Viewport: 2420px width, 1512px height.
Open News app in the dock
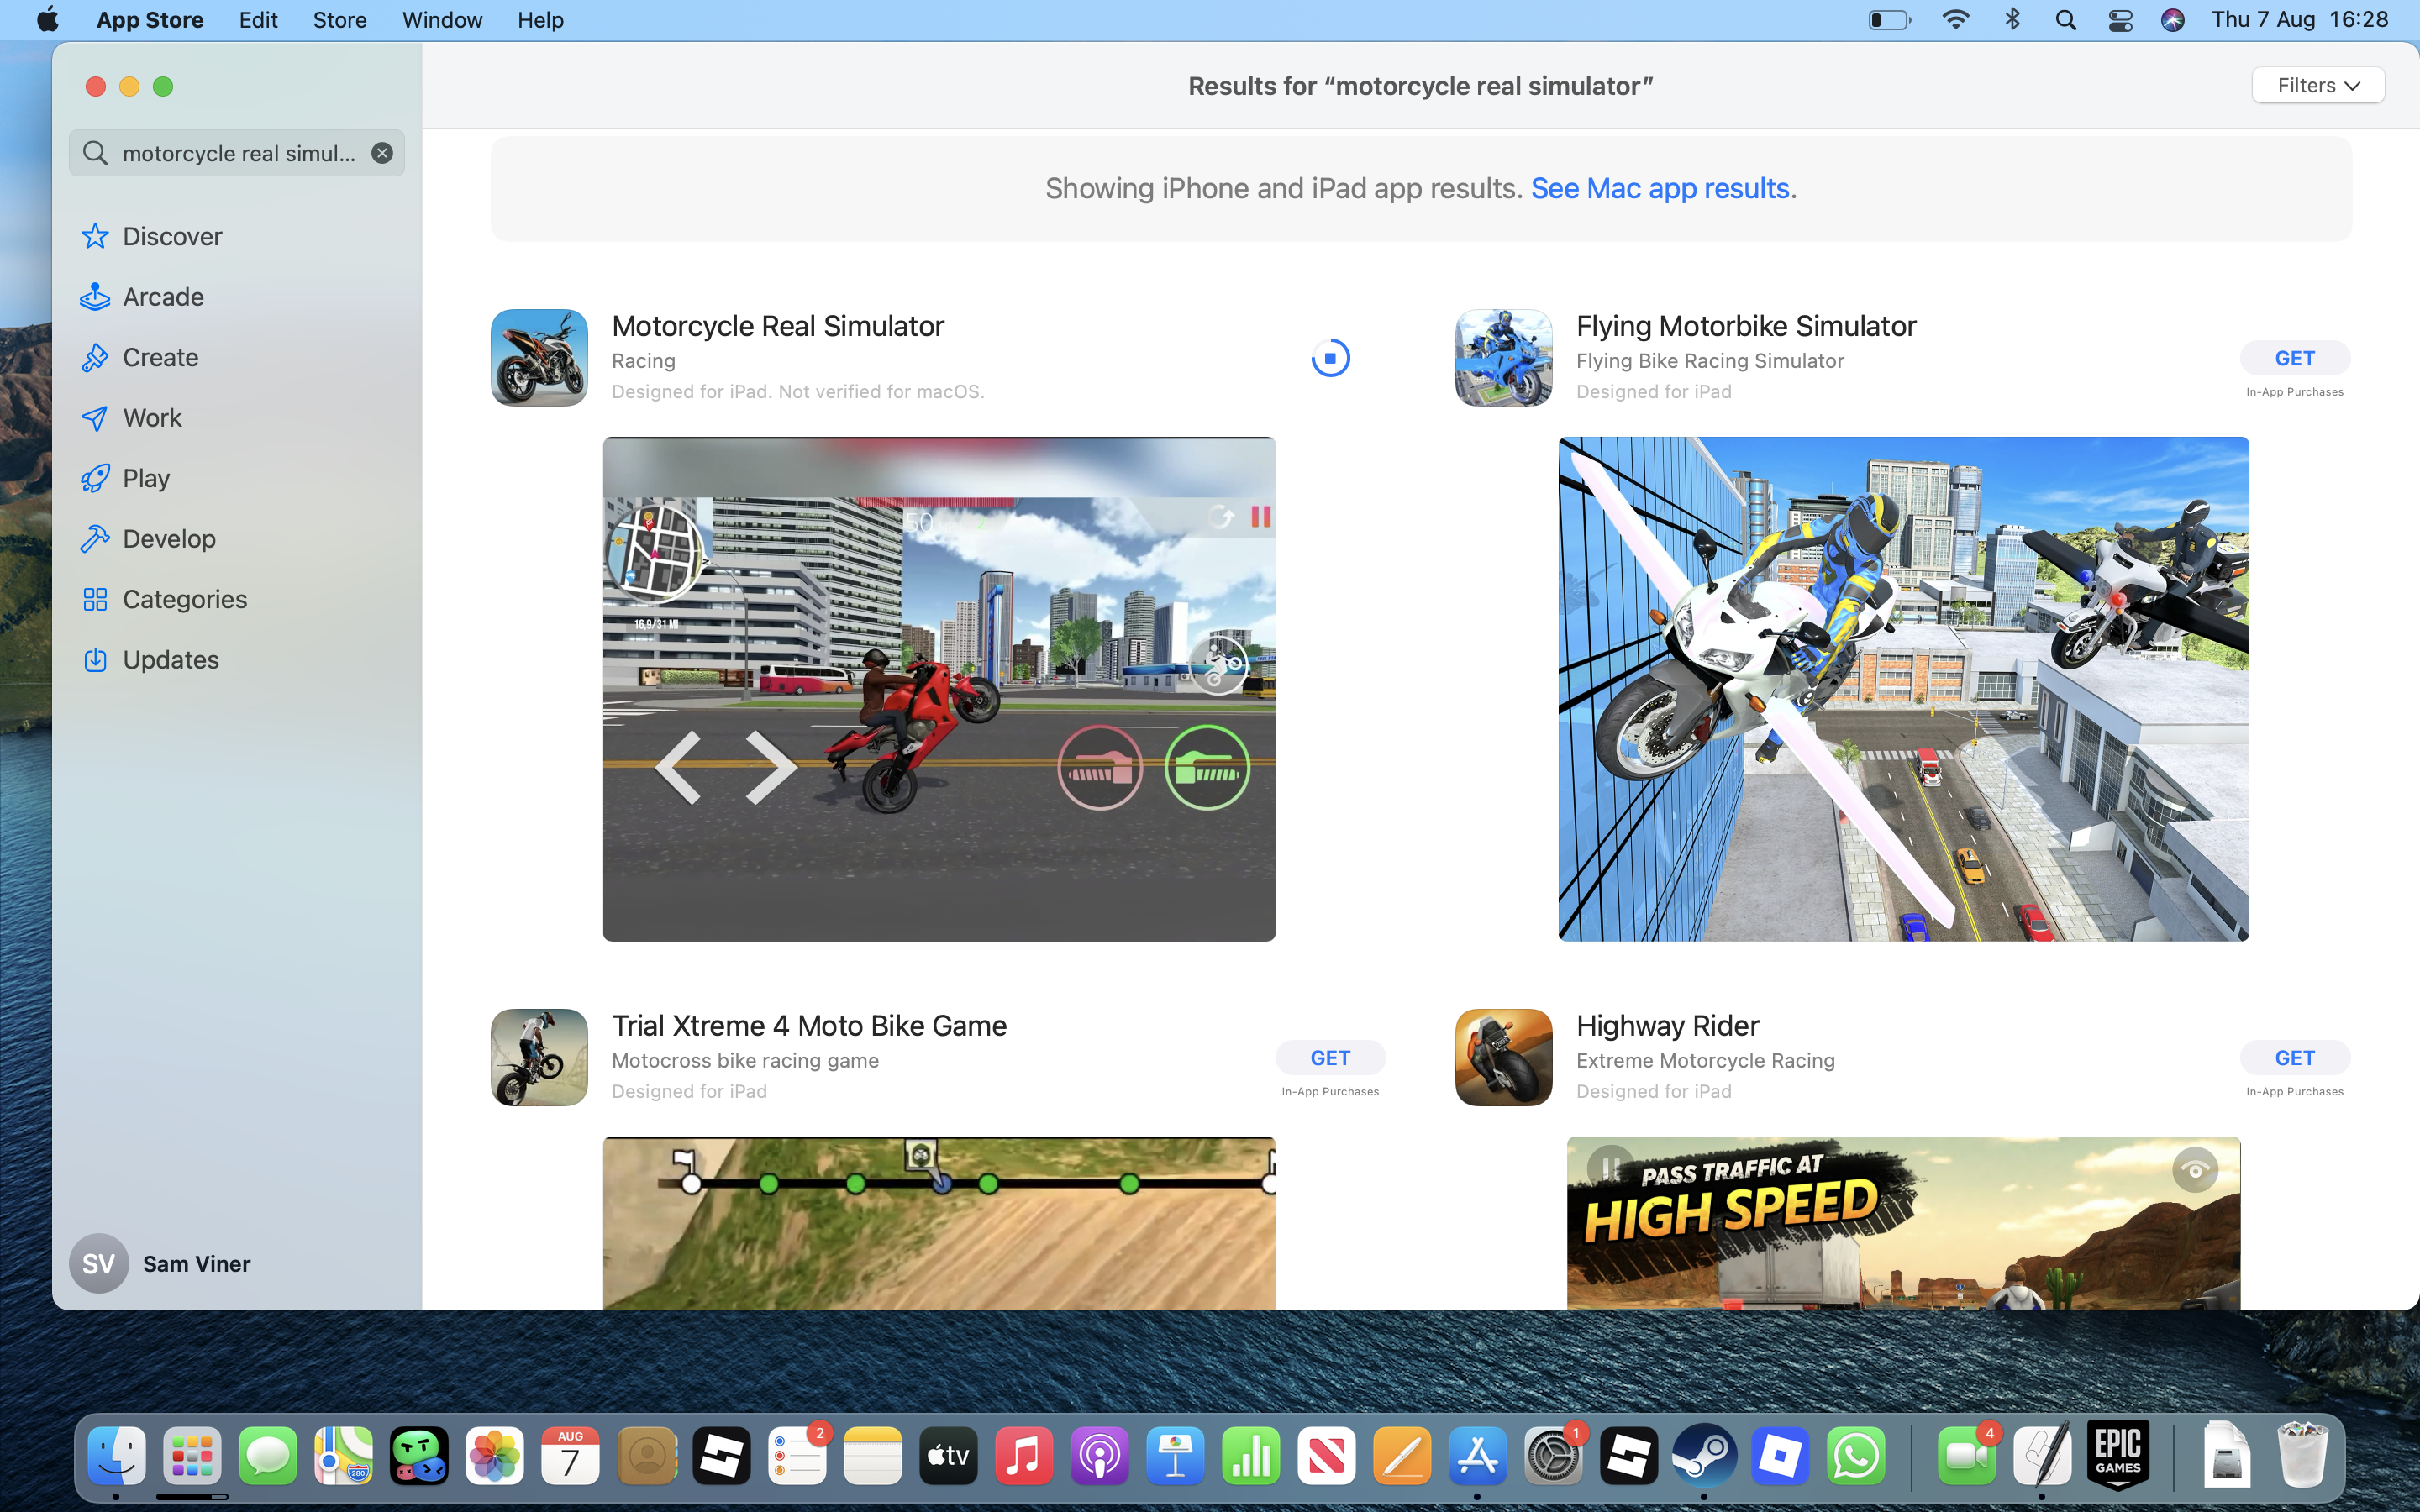coord(1327,1455)
